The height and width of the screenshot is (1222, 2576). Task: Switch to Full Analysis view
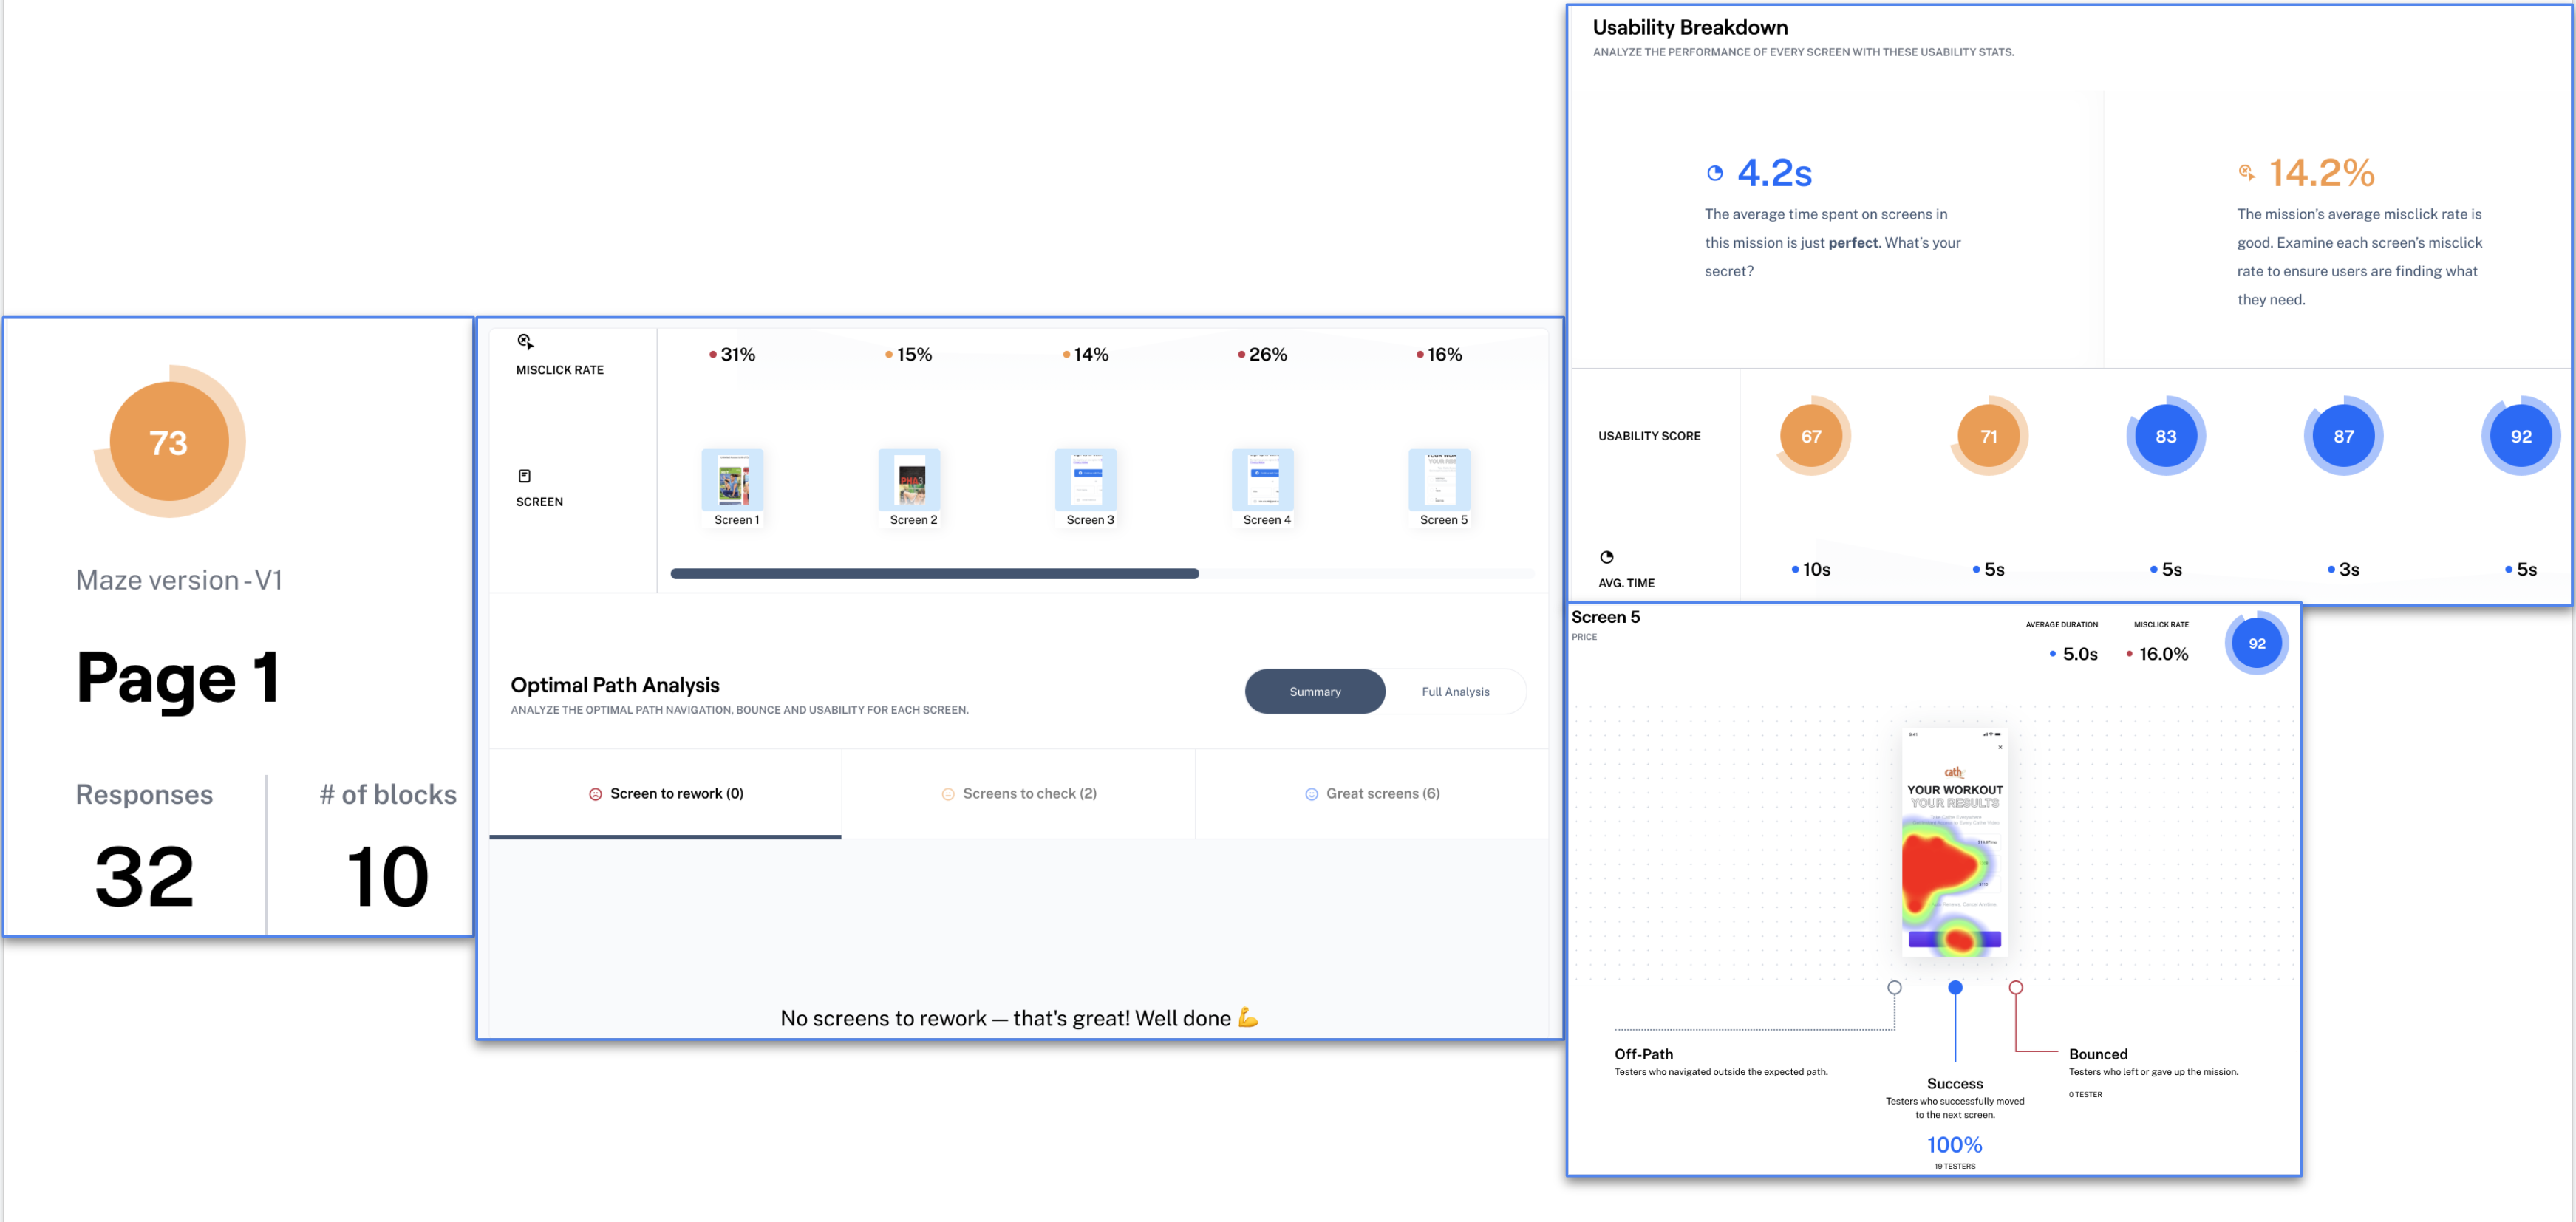[x=1455, y=691]
